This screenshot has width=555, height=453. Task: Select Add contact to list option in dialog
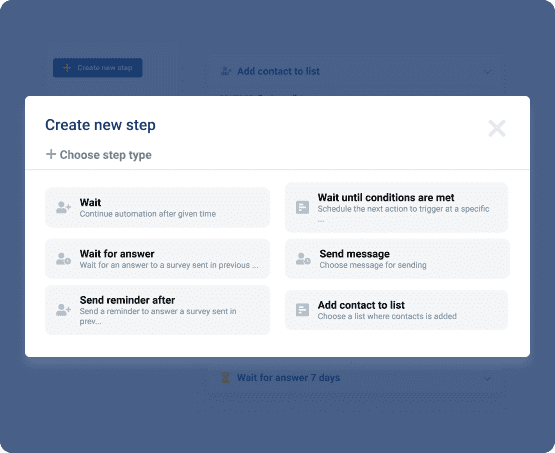tap(396, 310)
